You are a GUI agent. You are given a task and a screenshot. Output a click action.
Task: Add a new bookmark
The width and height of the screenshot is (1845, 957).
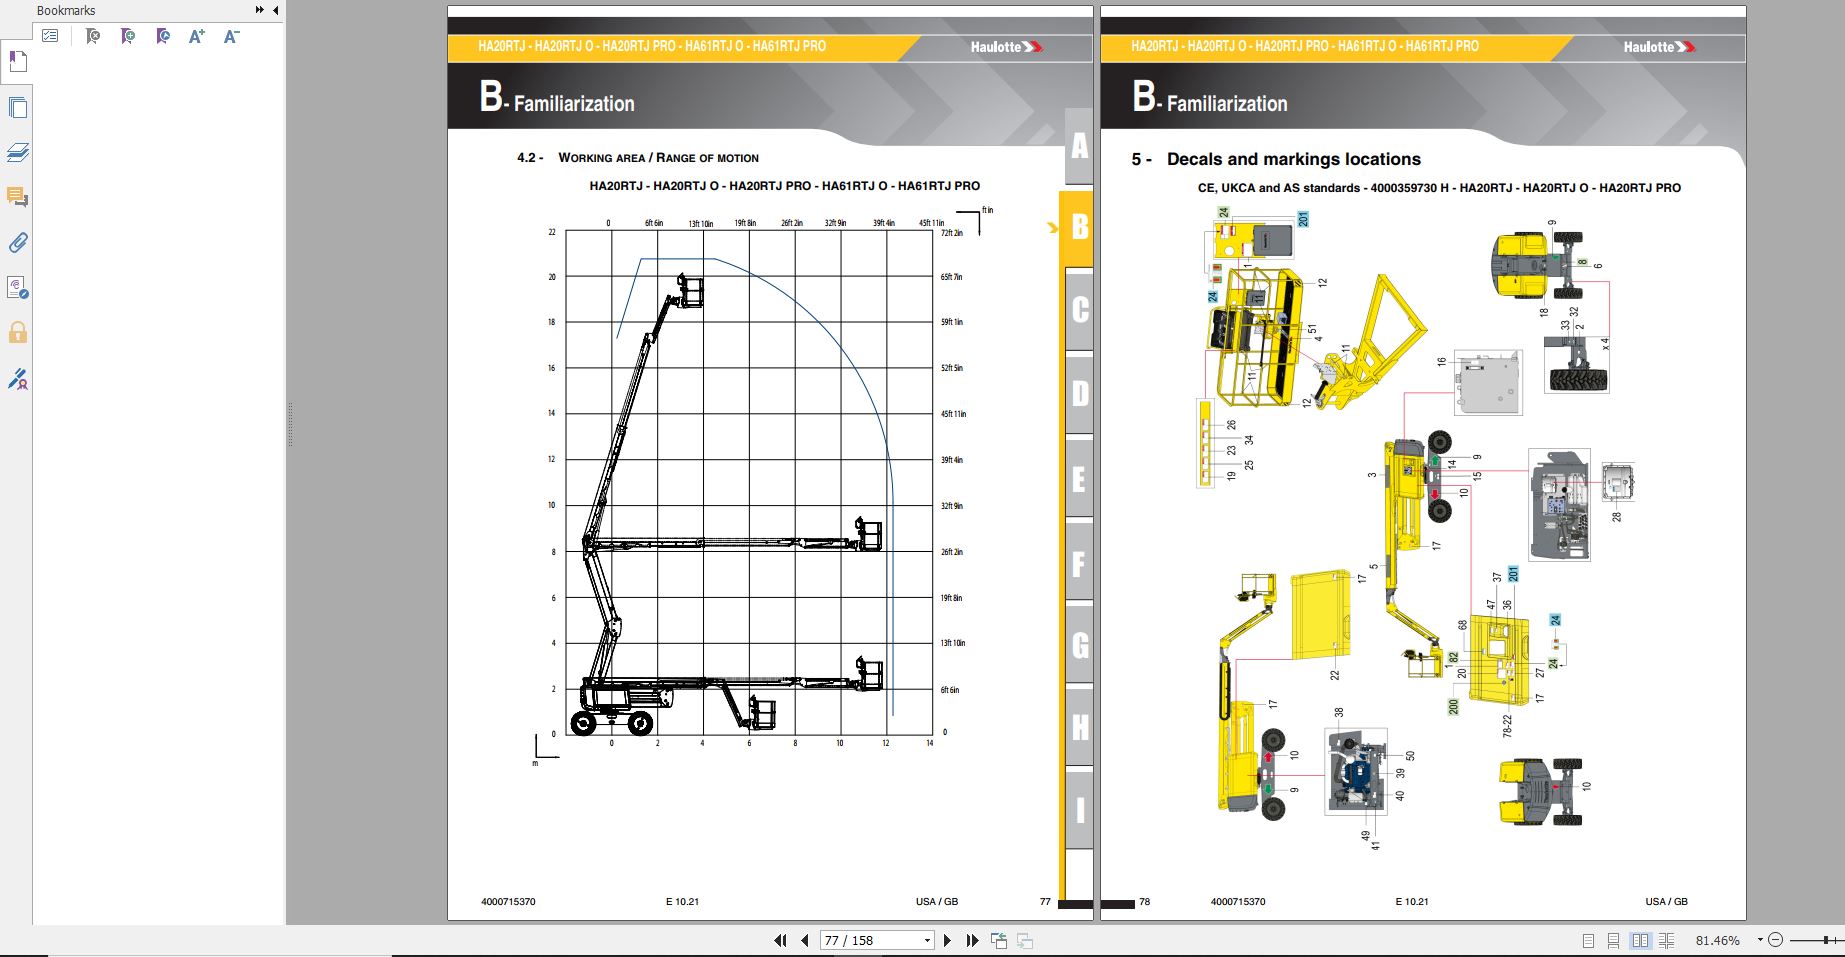pyautogui.click(x=127, y=36)
